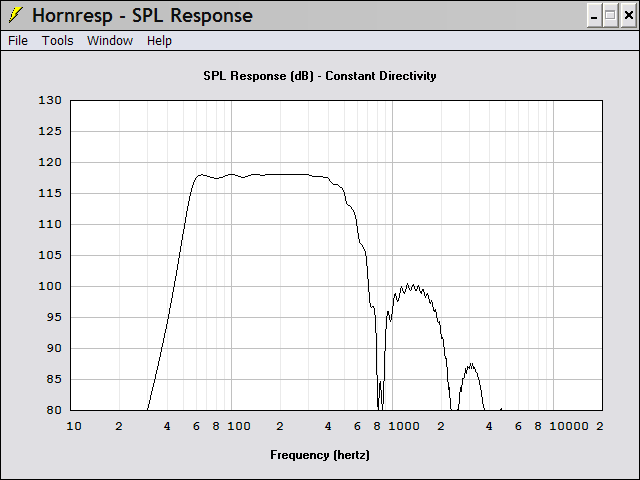Image resolution: width=640 pixels, height=480 pixels.
Task: Click the window title text Hornresp - SPL Response
Action: click(142, 16)
